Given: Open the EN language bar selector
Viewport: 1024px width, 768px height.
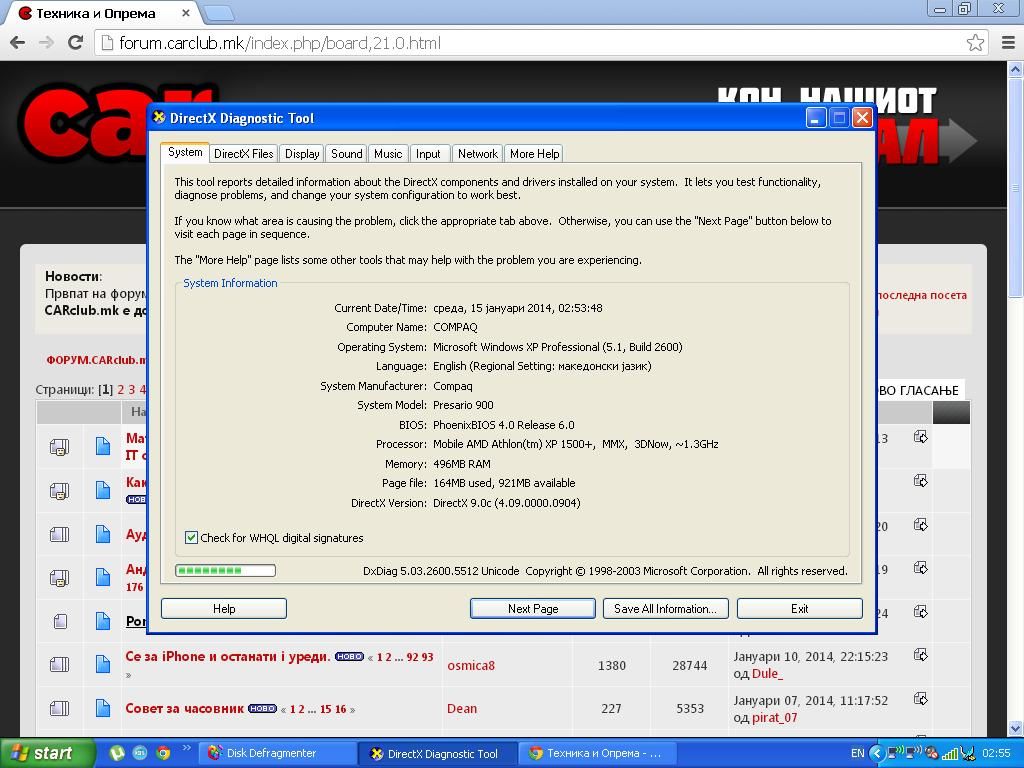Looking at the screenshot, I should pos(857,753).
